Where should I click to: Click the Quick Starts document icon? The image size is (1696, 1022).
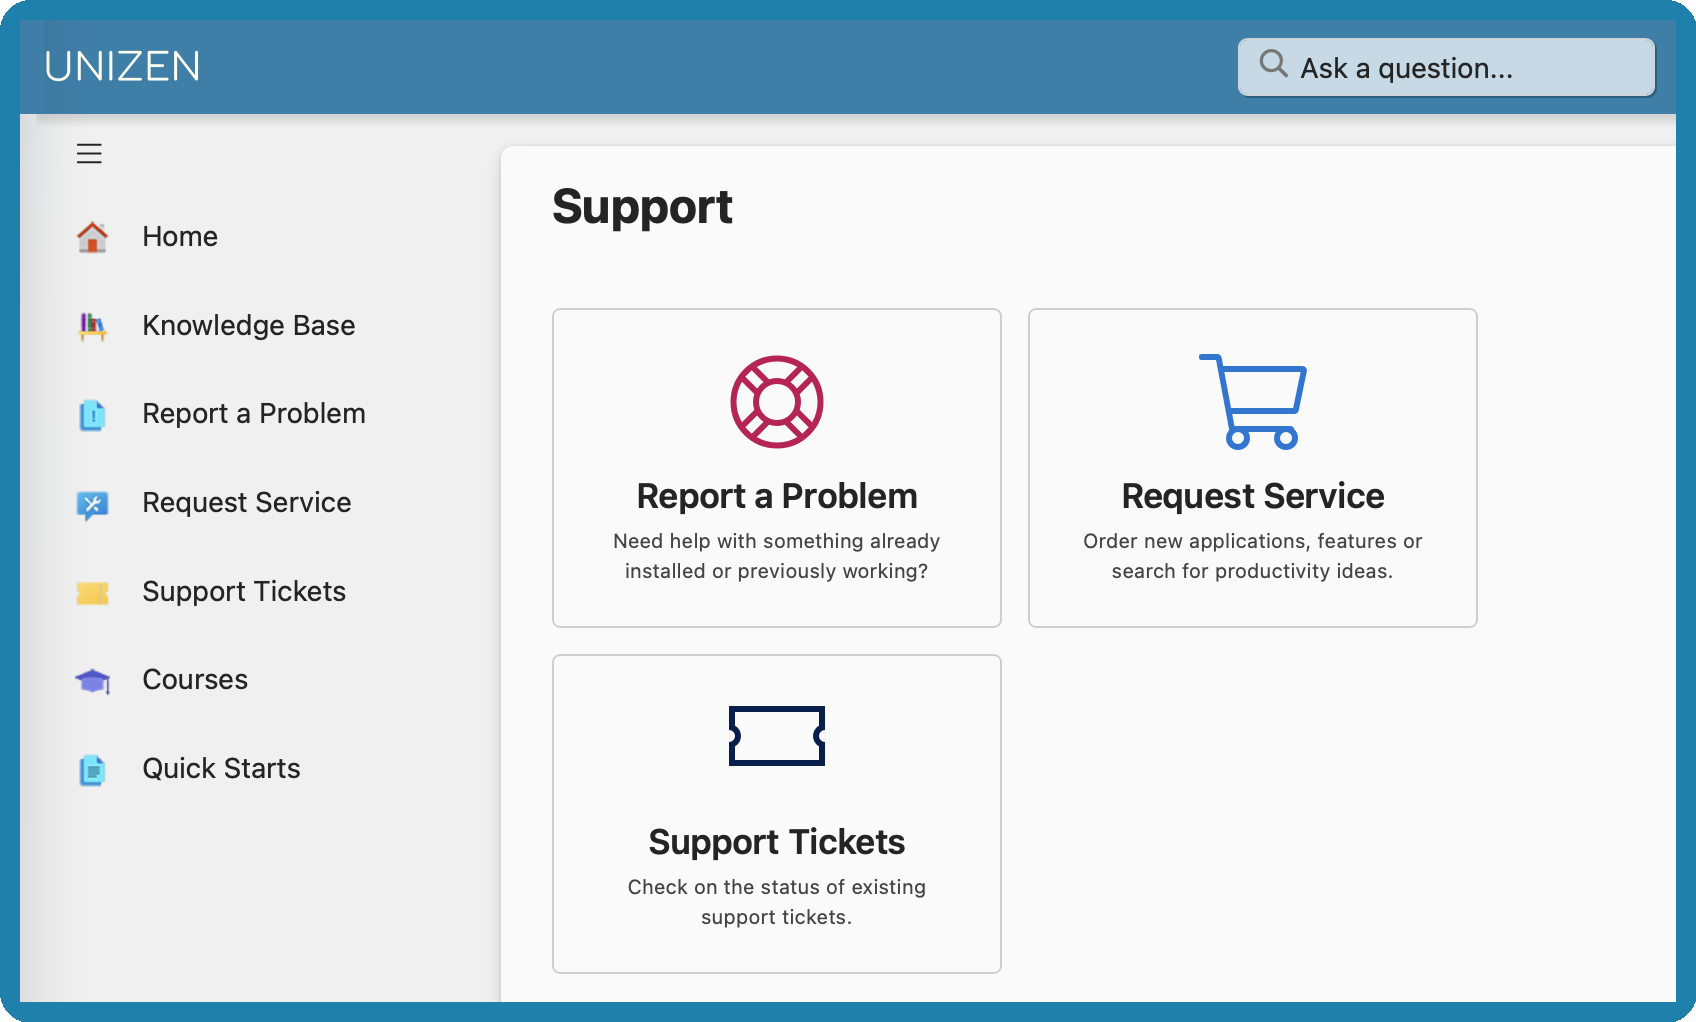(x=91, y=770)
